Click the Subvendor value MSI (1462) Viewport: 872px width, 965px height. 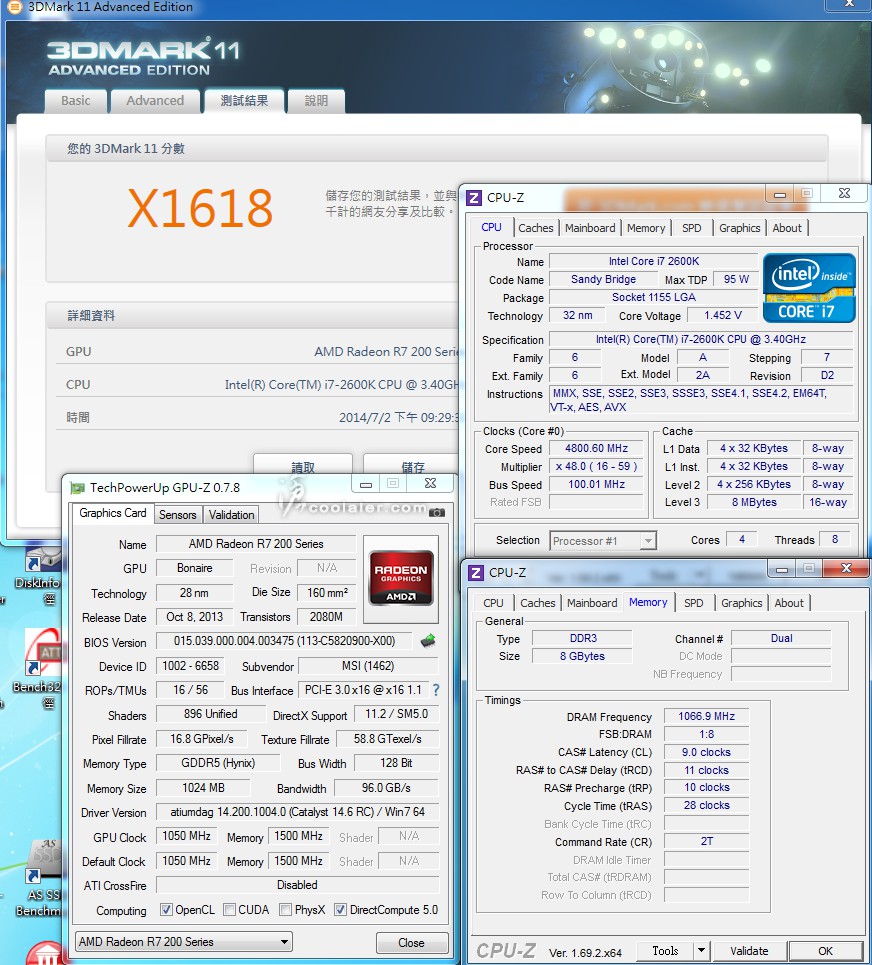click(x=368, y=666)
